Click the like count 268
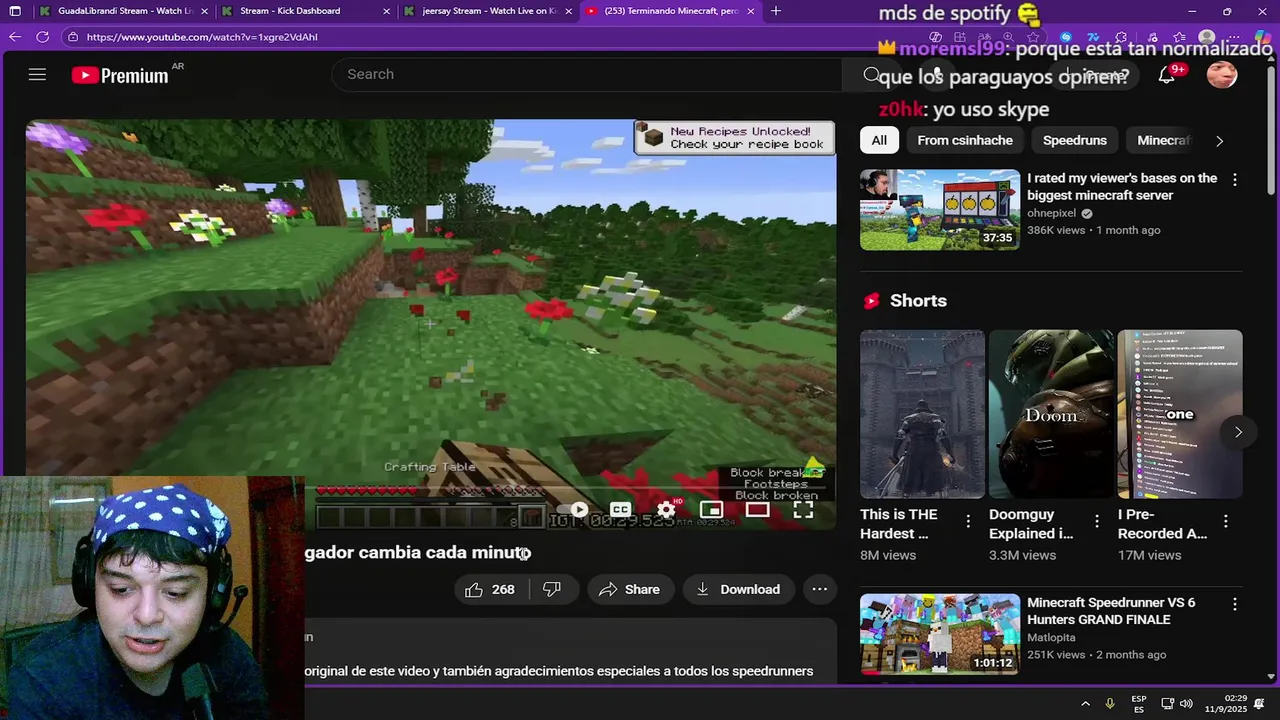Viewport: 1280px width, 720px height. click(x=503, y=590)
